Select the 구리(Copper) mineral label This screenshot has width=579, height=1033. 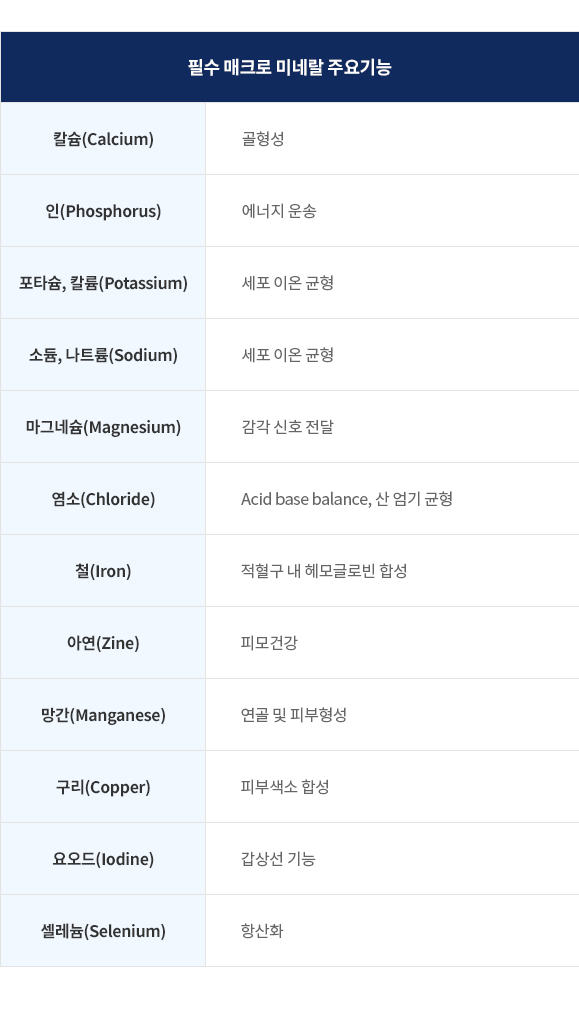pos(103,787)
